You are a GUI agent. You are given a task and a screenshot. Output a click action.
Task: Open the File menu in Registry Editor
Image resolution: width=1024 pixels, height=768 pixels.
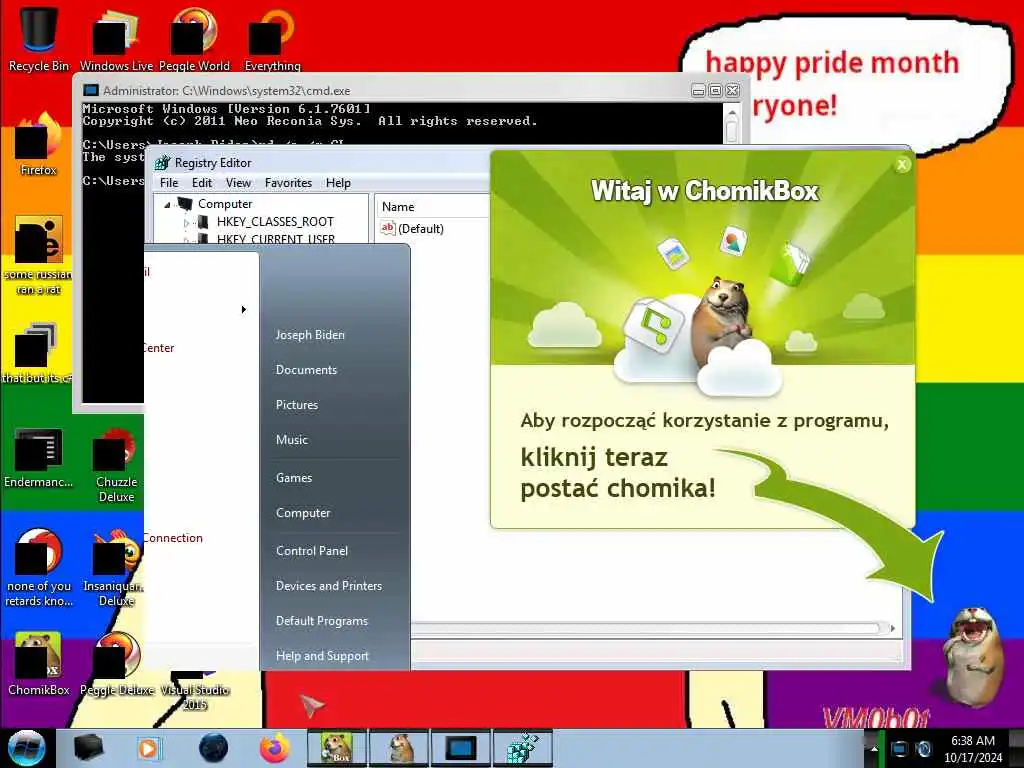[169, 183]
